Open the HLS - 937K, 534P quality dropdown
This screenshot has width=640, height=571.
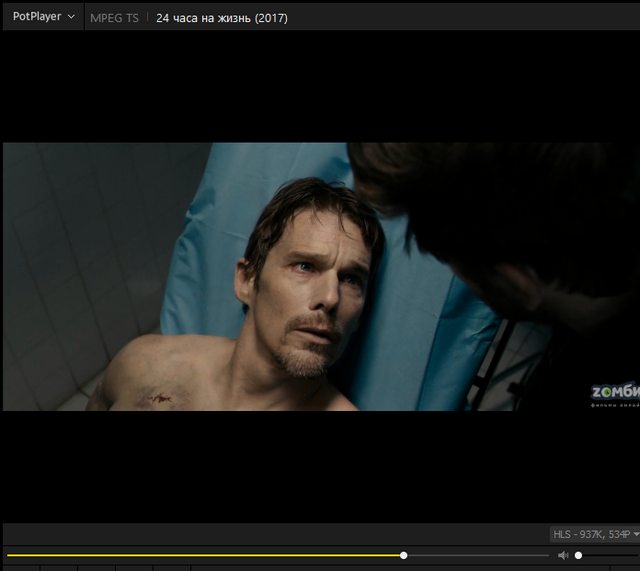tap(595, 534)
